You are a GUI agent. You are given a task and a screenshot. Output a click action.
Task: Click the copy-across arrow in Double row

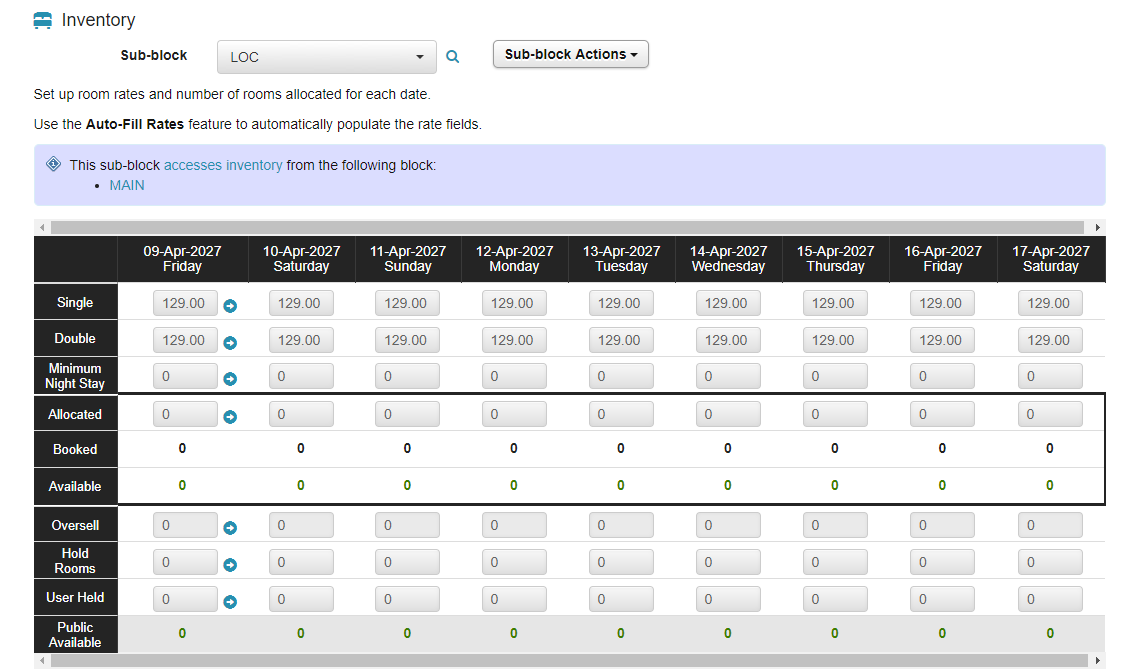coord(230,342)
